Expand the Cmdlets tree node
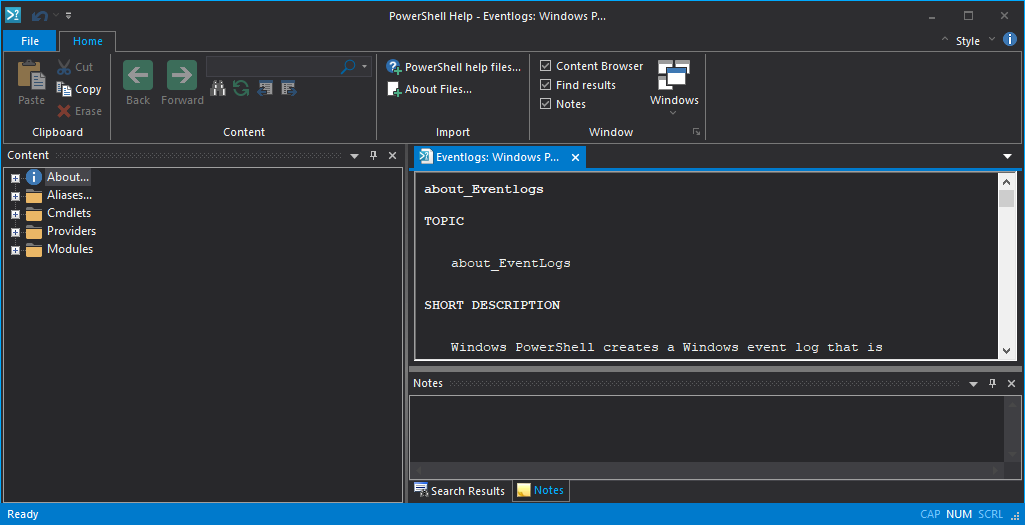The height and width of the screenshot is (525, 1025). tap(15, 214)
